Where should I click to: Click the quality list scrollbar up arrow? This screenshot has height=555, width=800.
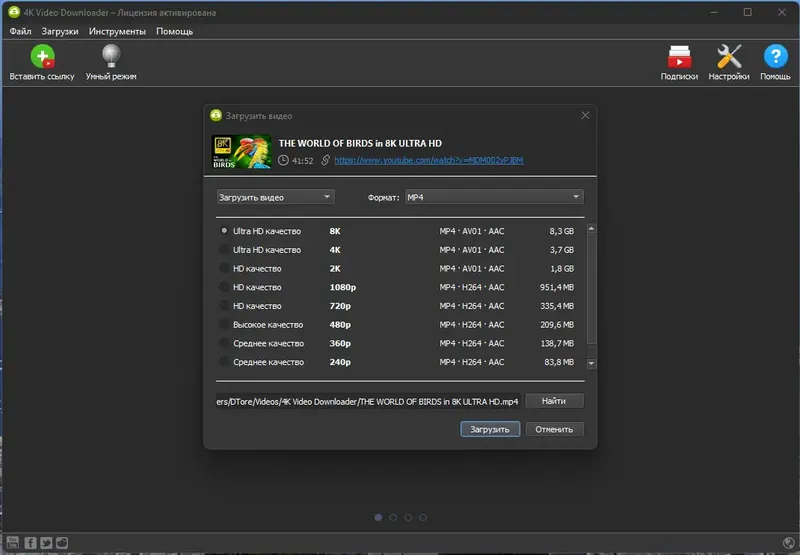pyautogui.click(x=591, y=229)
